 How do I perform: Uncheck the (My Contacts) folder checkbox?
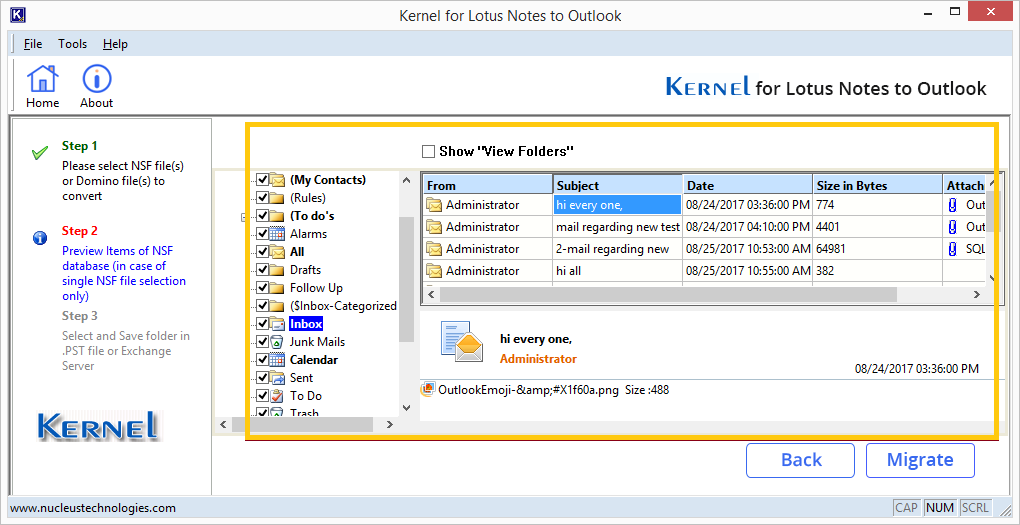click(263, 180)
